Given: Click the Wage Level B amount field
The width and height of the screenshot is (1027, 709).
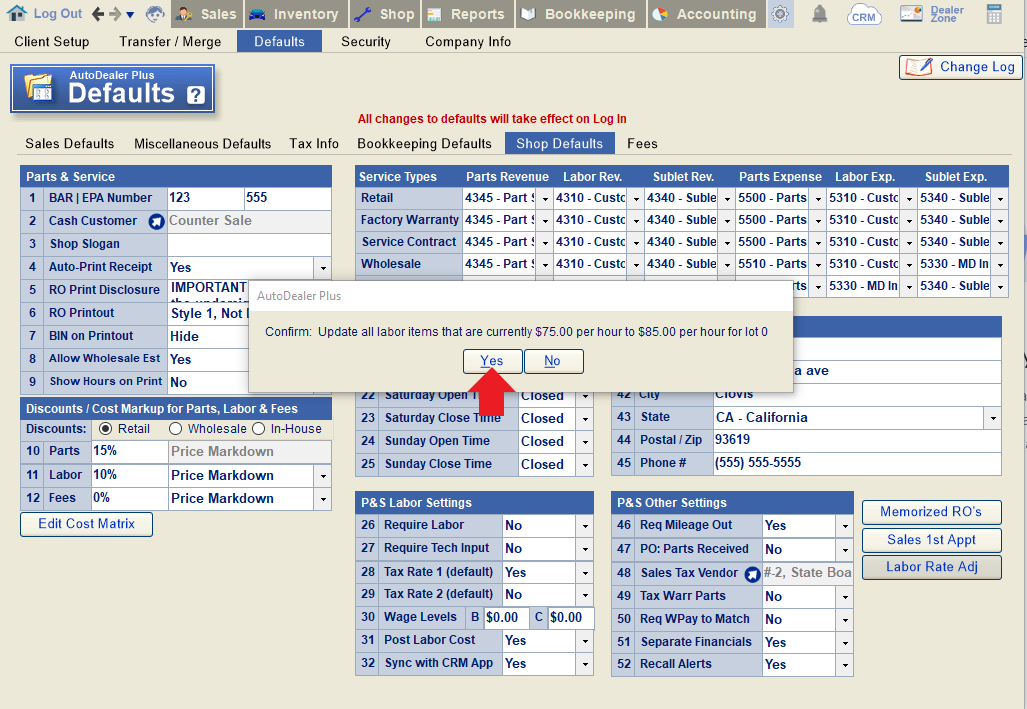Looking at the screenshot, I should (506, 618).
